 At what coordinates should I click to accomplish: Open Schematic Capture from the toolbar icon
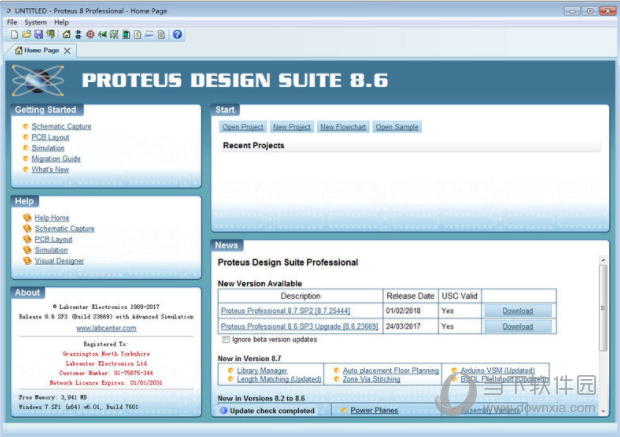(78, 34)
